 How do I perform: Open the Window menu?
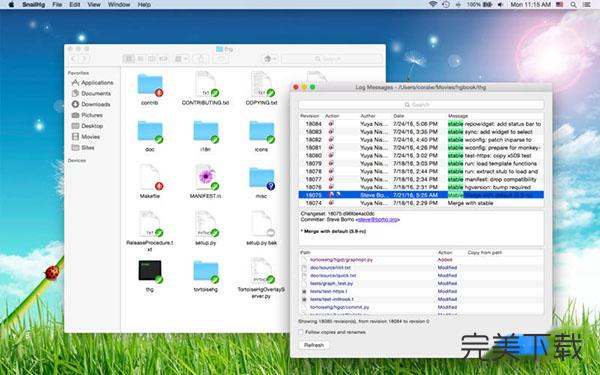click(119, 5)
